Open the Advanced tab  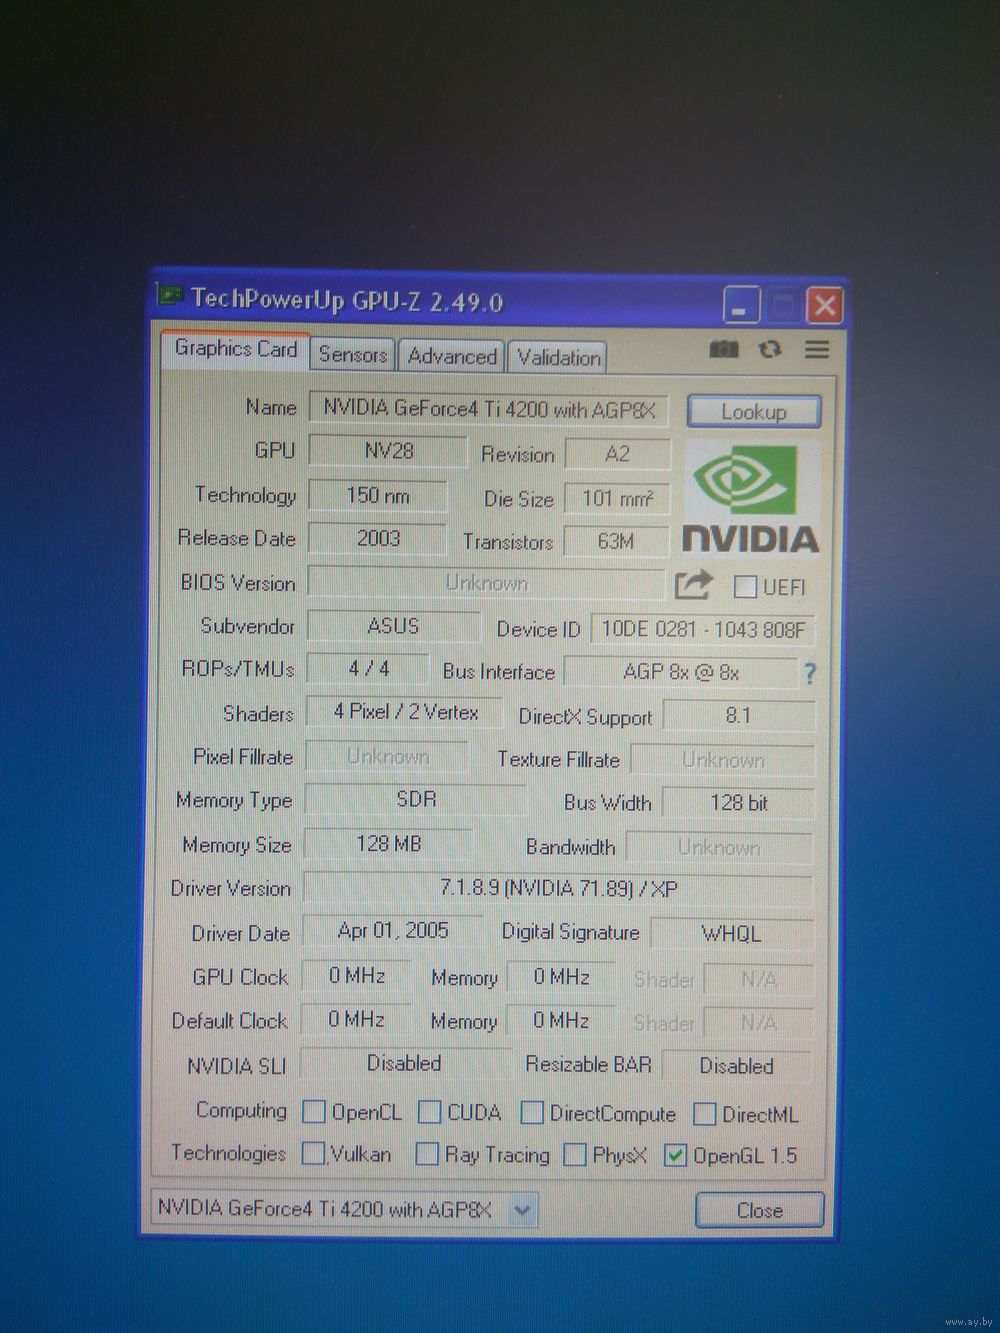coord(451,356)
